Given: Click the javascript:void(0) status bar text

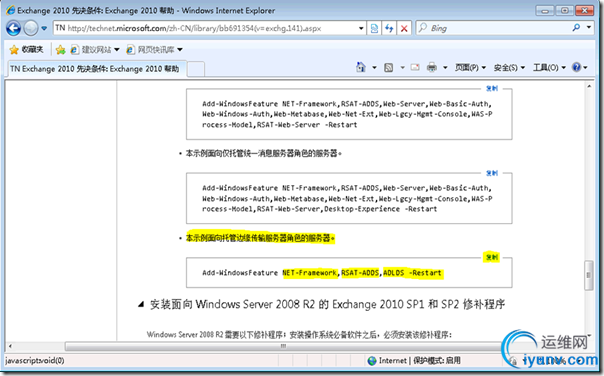Looking at the screenshot, I should tap(35, 361).
